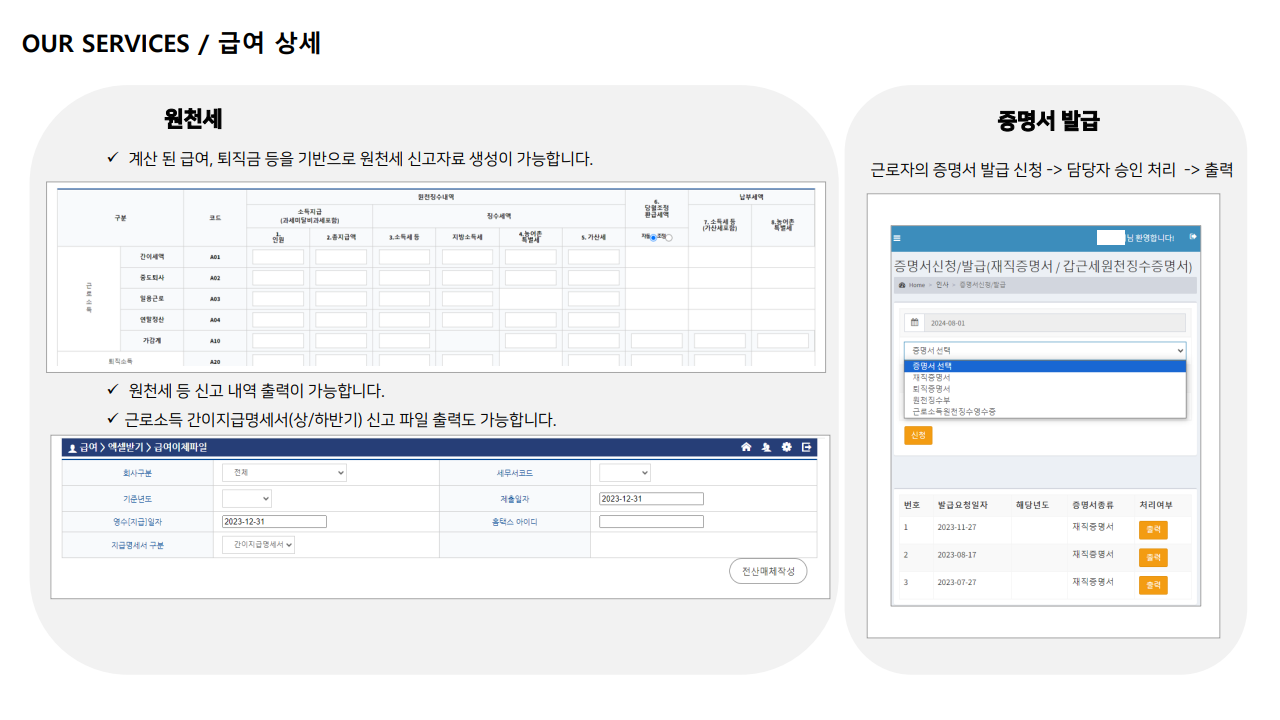Choose 퇴직증명서 from the dropdown list

1045,389
